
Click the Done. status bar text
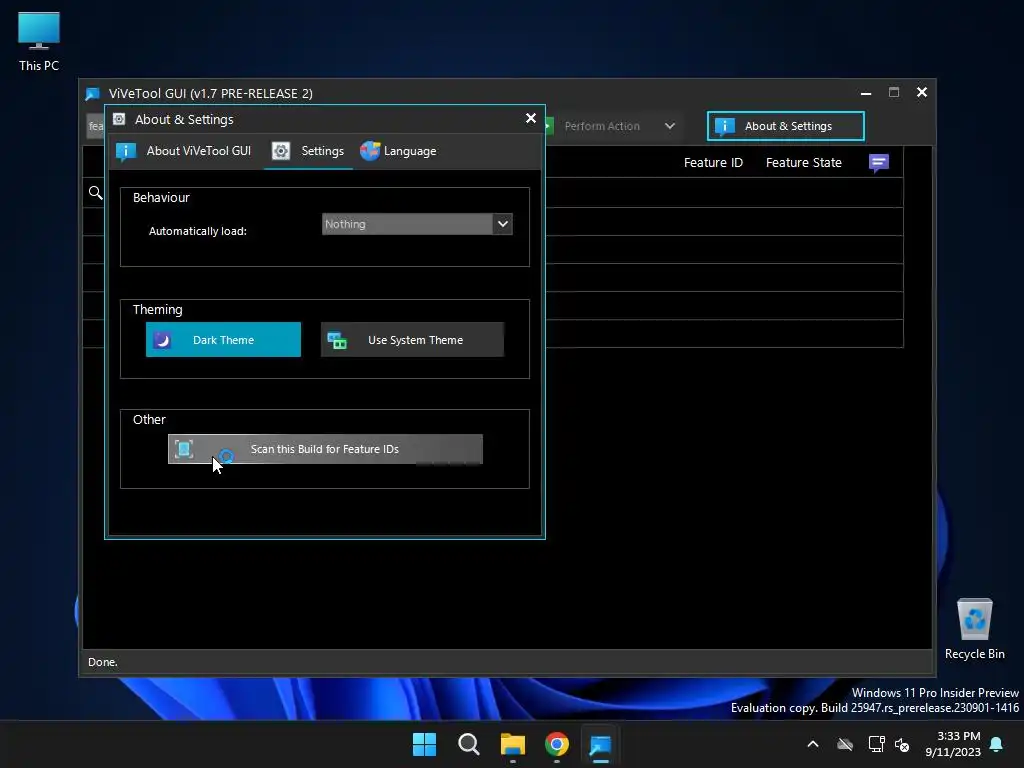(103, 662)
